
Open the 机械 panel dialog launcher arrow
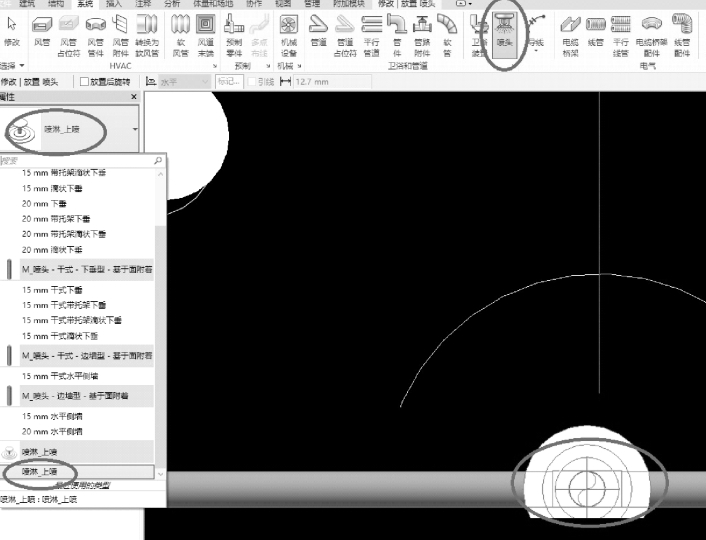[299, 66]
